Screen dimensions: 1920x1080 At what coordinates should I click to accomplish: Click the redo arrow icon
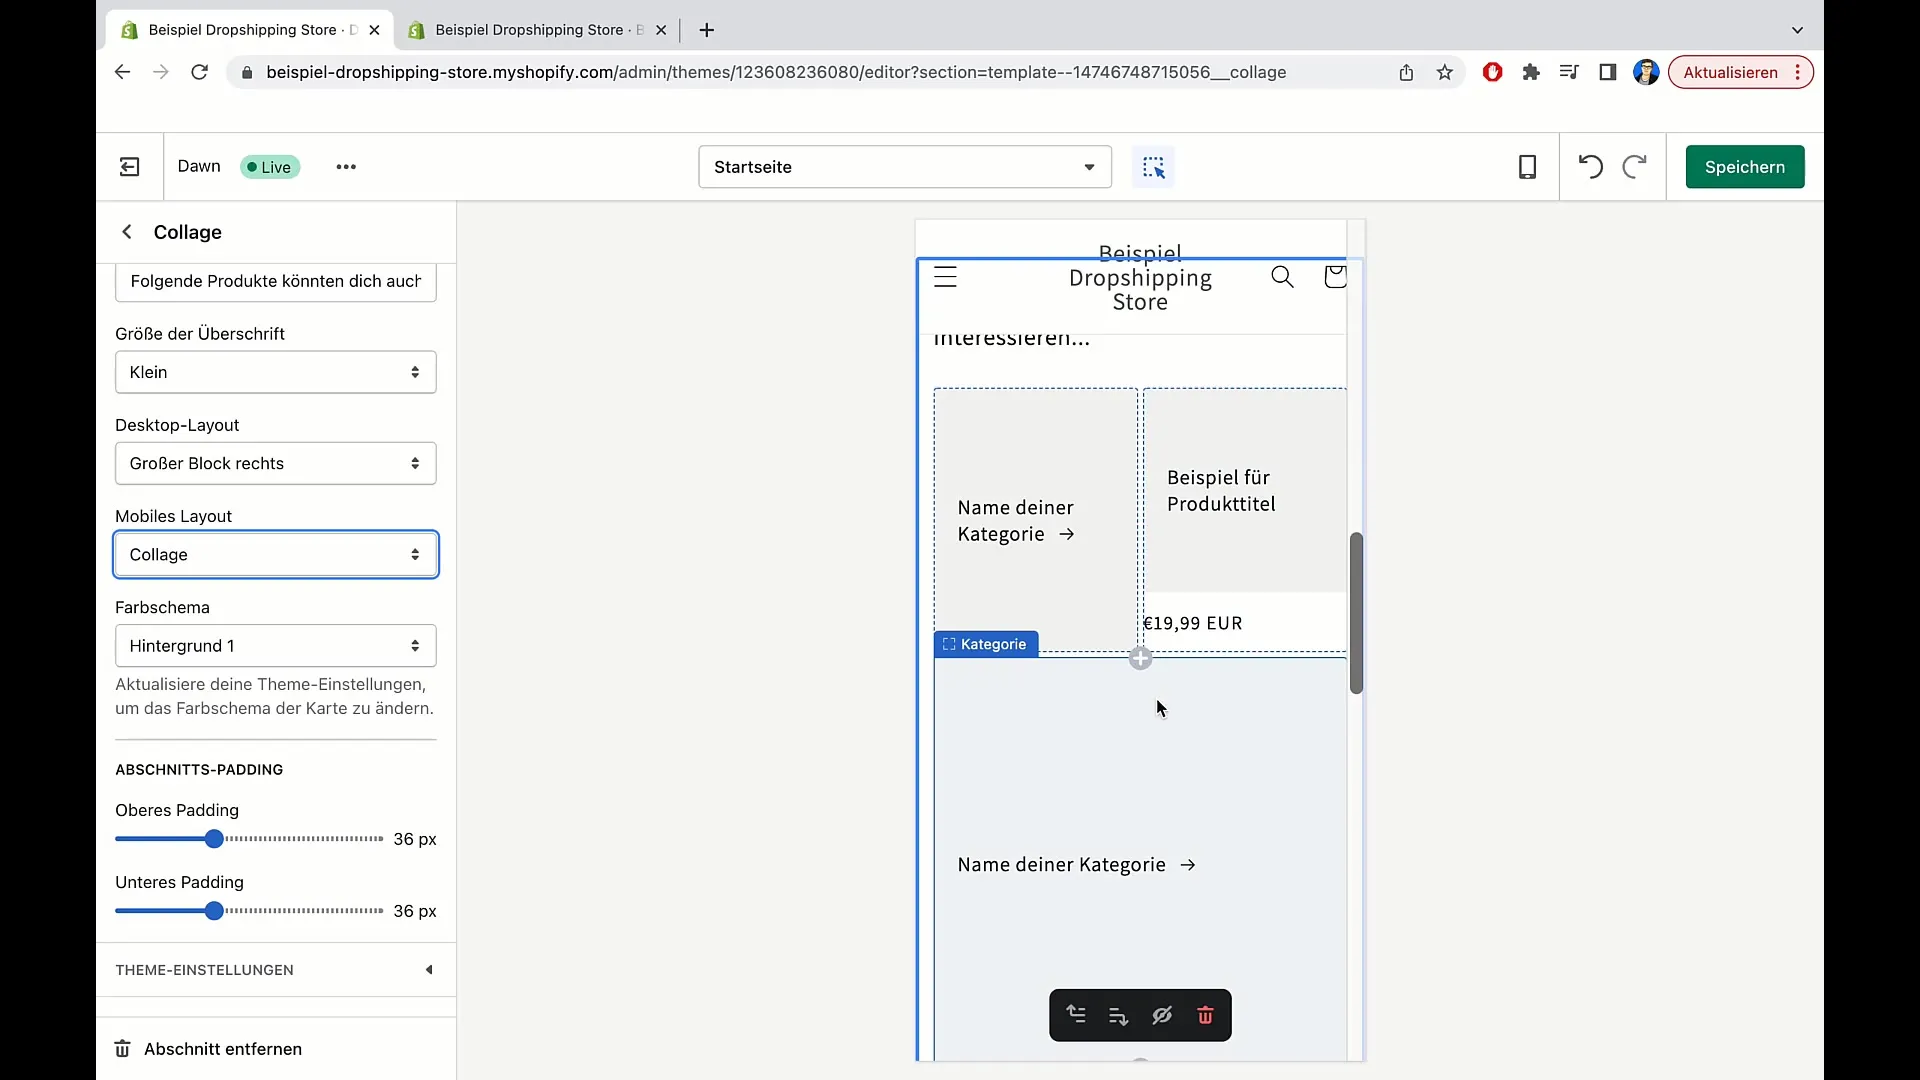[1634, 167]
